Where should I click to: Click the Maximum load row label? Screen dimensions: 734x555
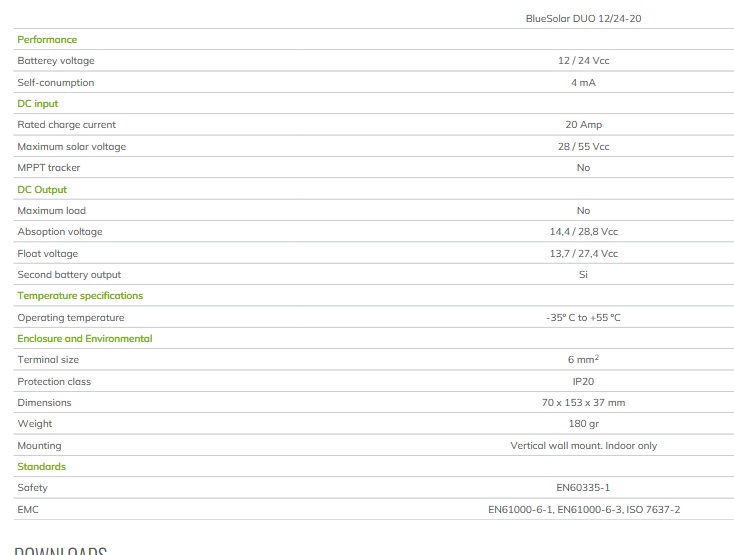click(52, 211)
